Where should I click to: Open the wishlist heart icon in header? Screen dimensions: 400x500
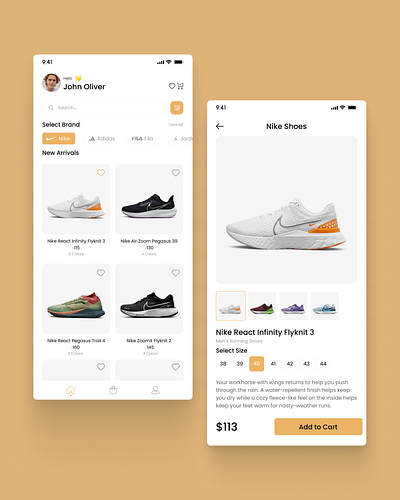click(x=172, y=86)
